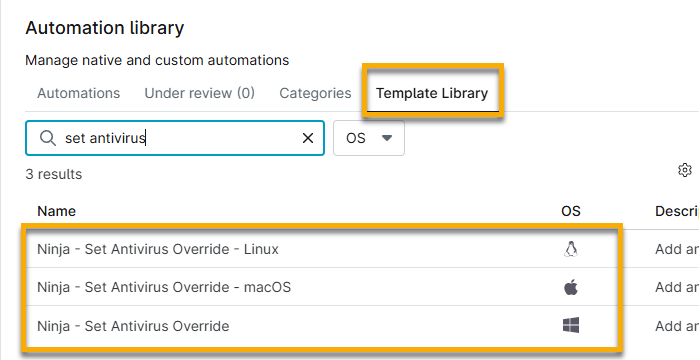
Task: Sort by the OS column header
Action: pos(571,211)
